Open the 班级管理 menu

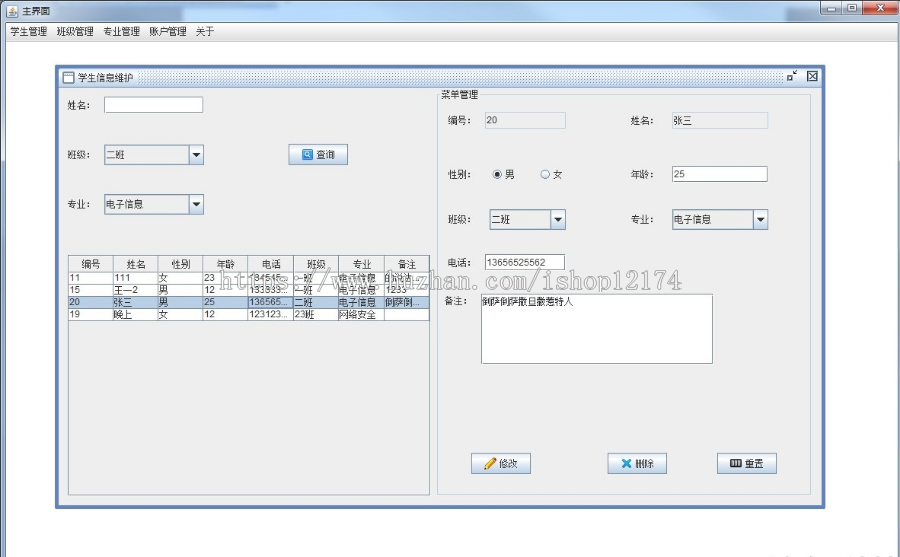click(x=75, y=32)
